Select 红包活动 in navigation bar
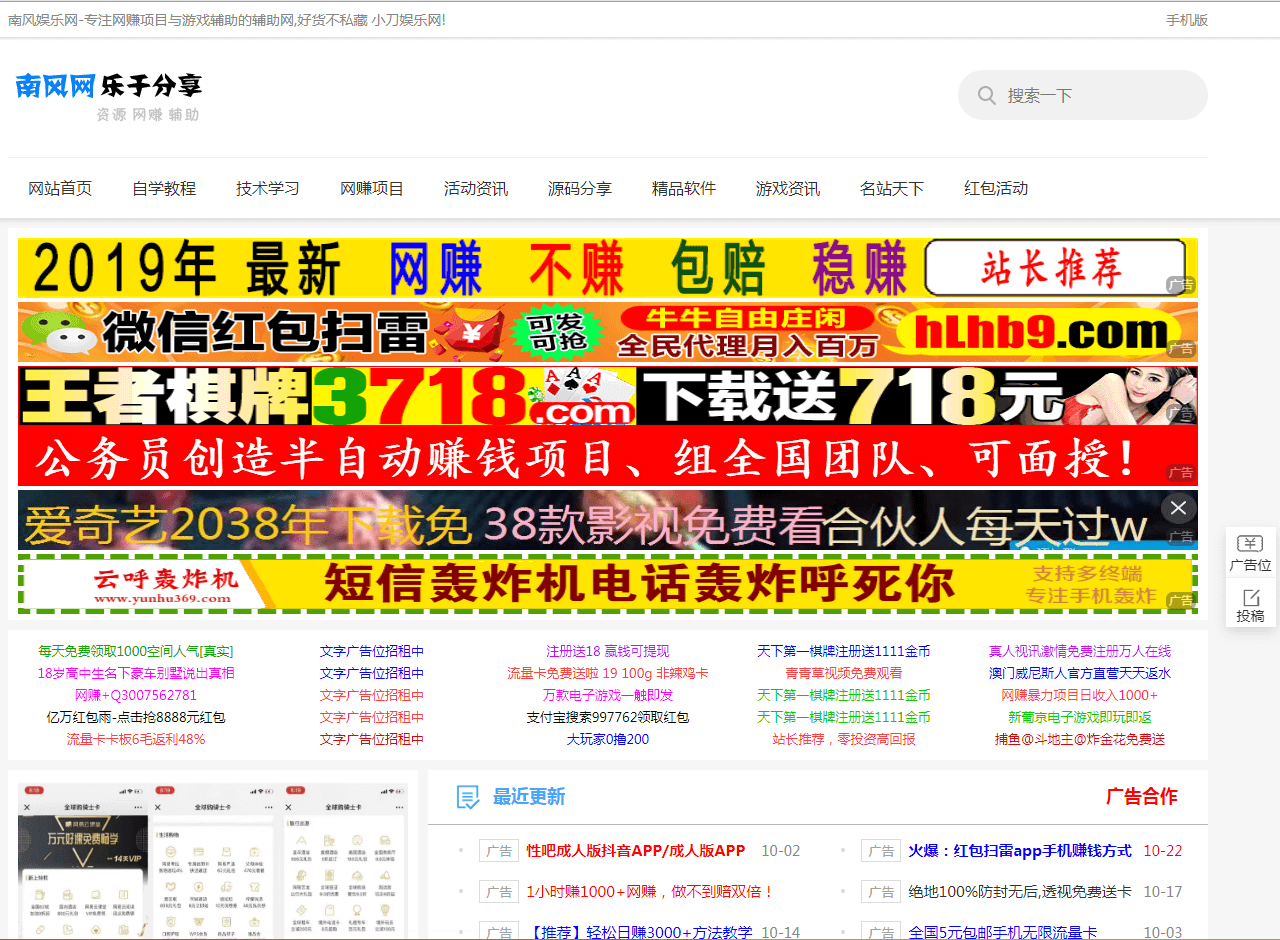The height and width of the screenshot is (940, 1280). tap(996, 188)
